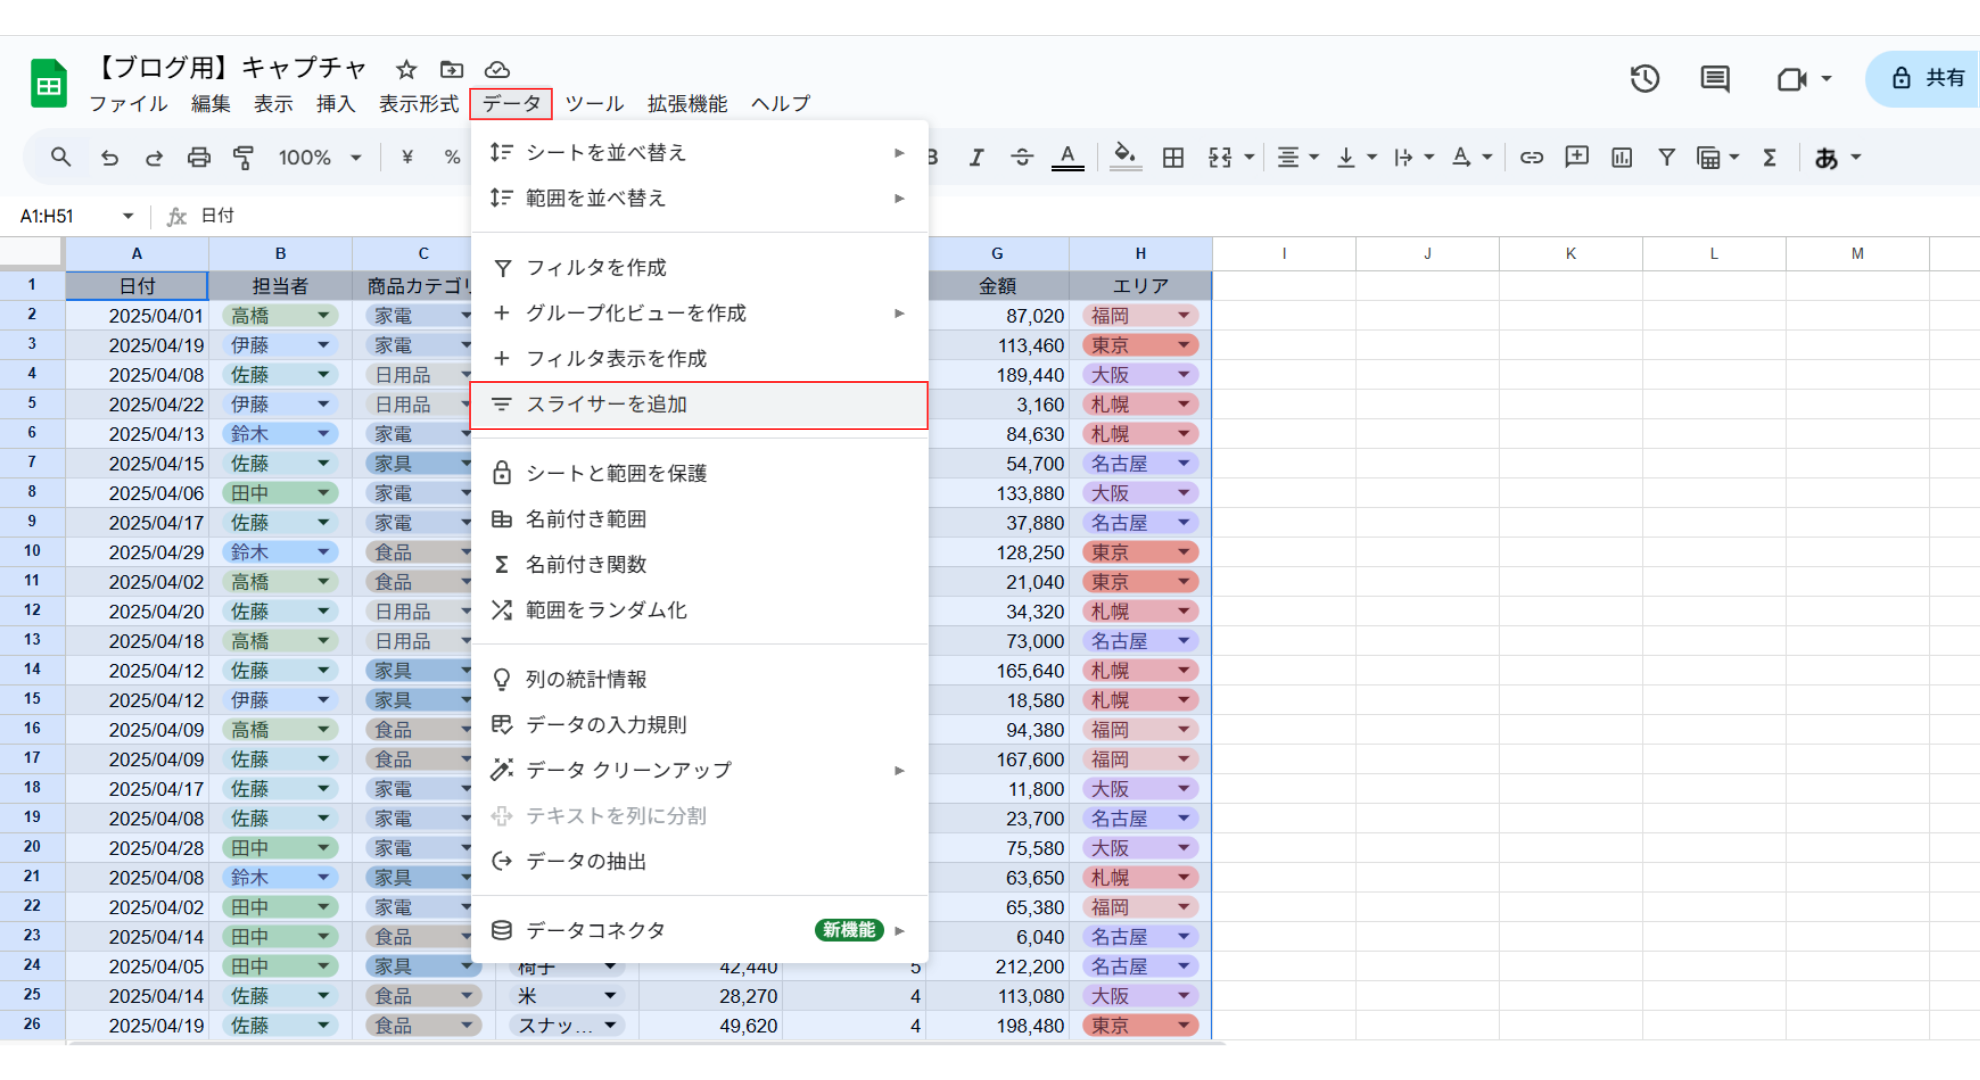1980x1080 pixels.
Task: Open the zoom 100% dropdown
Action: coord(319,157)
